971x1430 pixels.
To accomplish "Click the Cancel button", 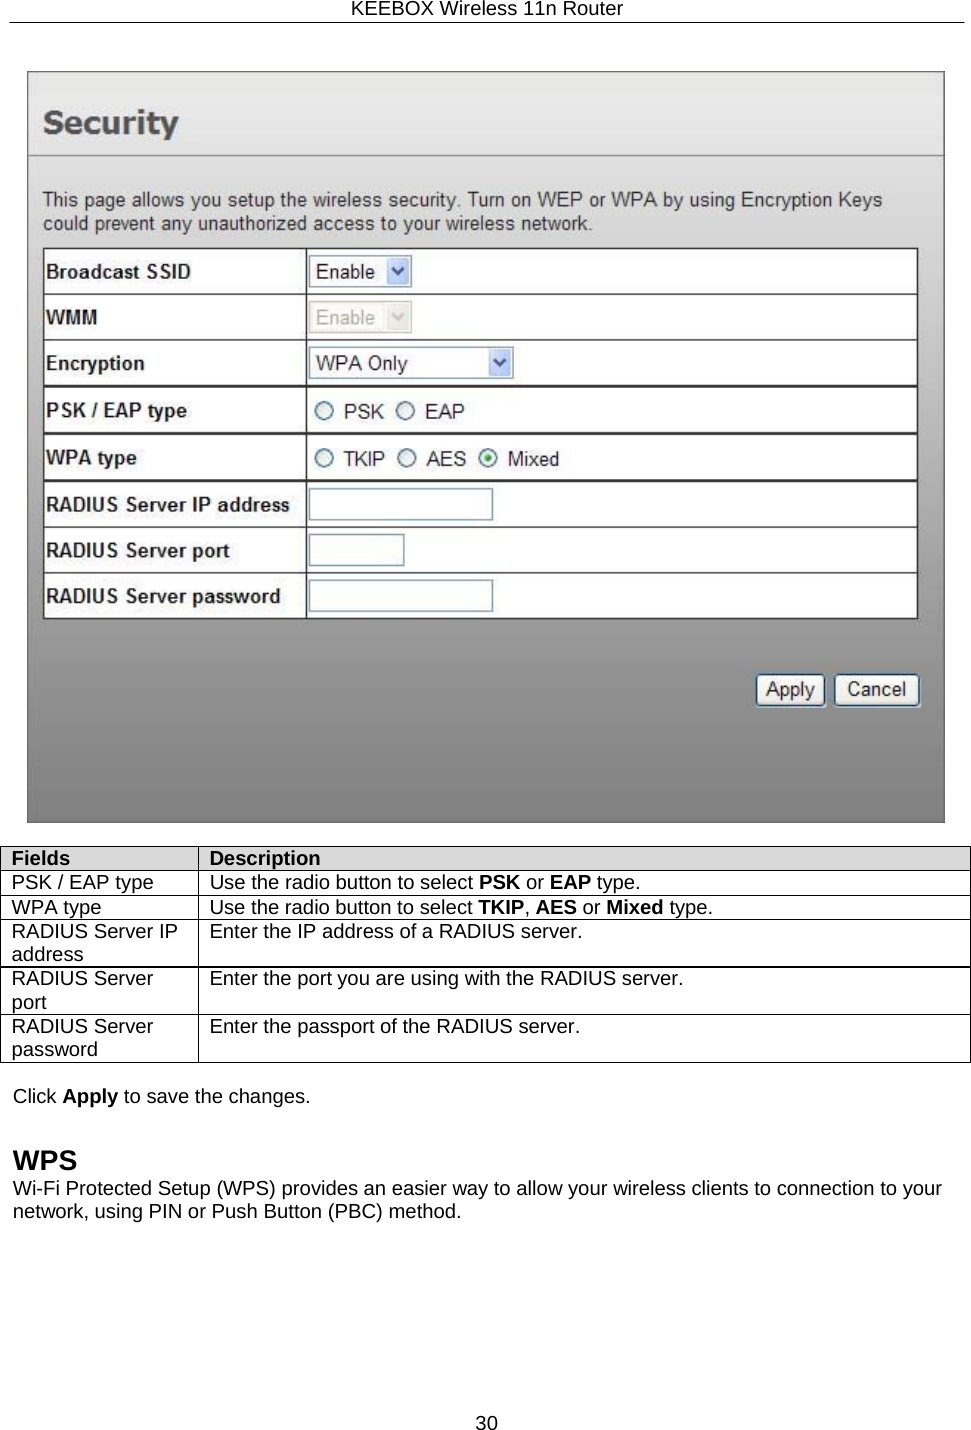I will pos(876,689).
